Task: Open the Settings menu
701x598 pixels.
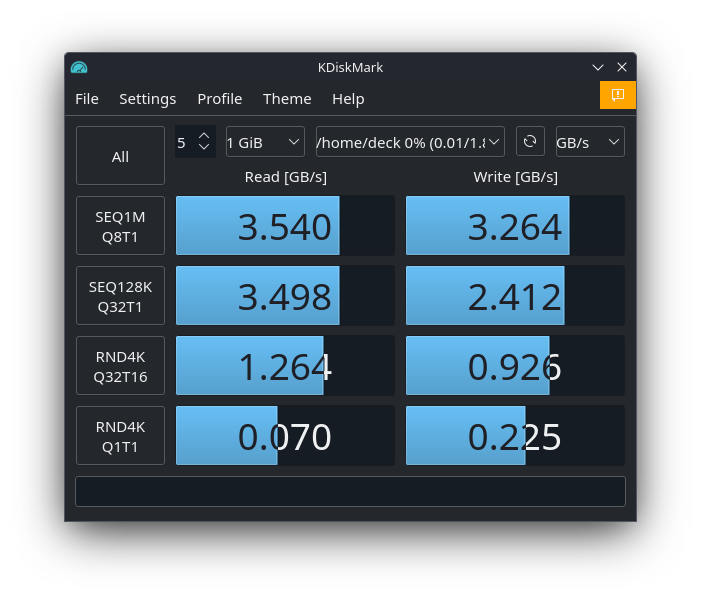Action: [148, 99]
